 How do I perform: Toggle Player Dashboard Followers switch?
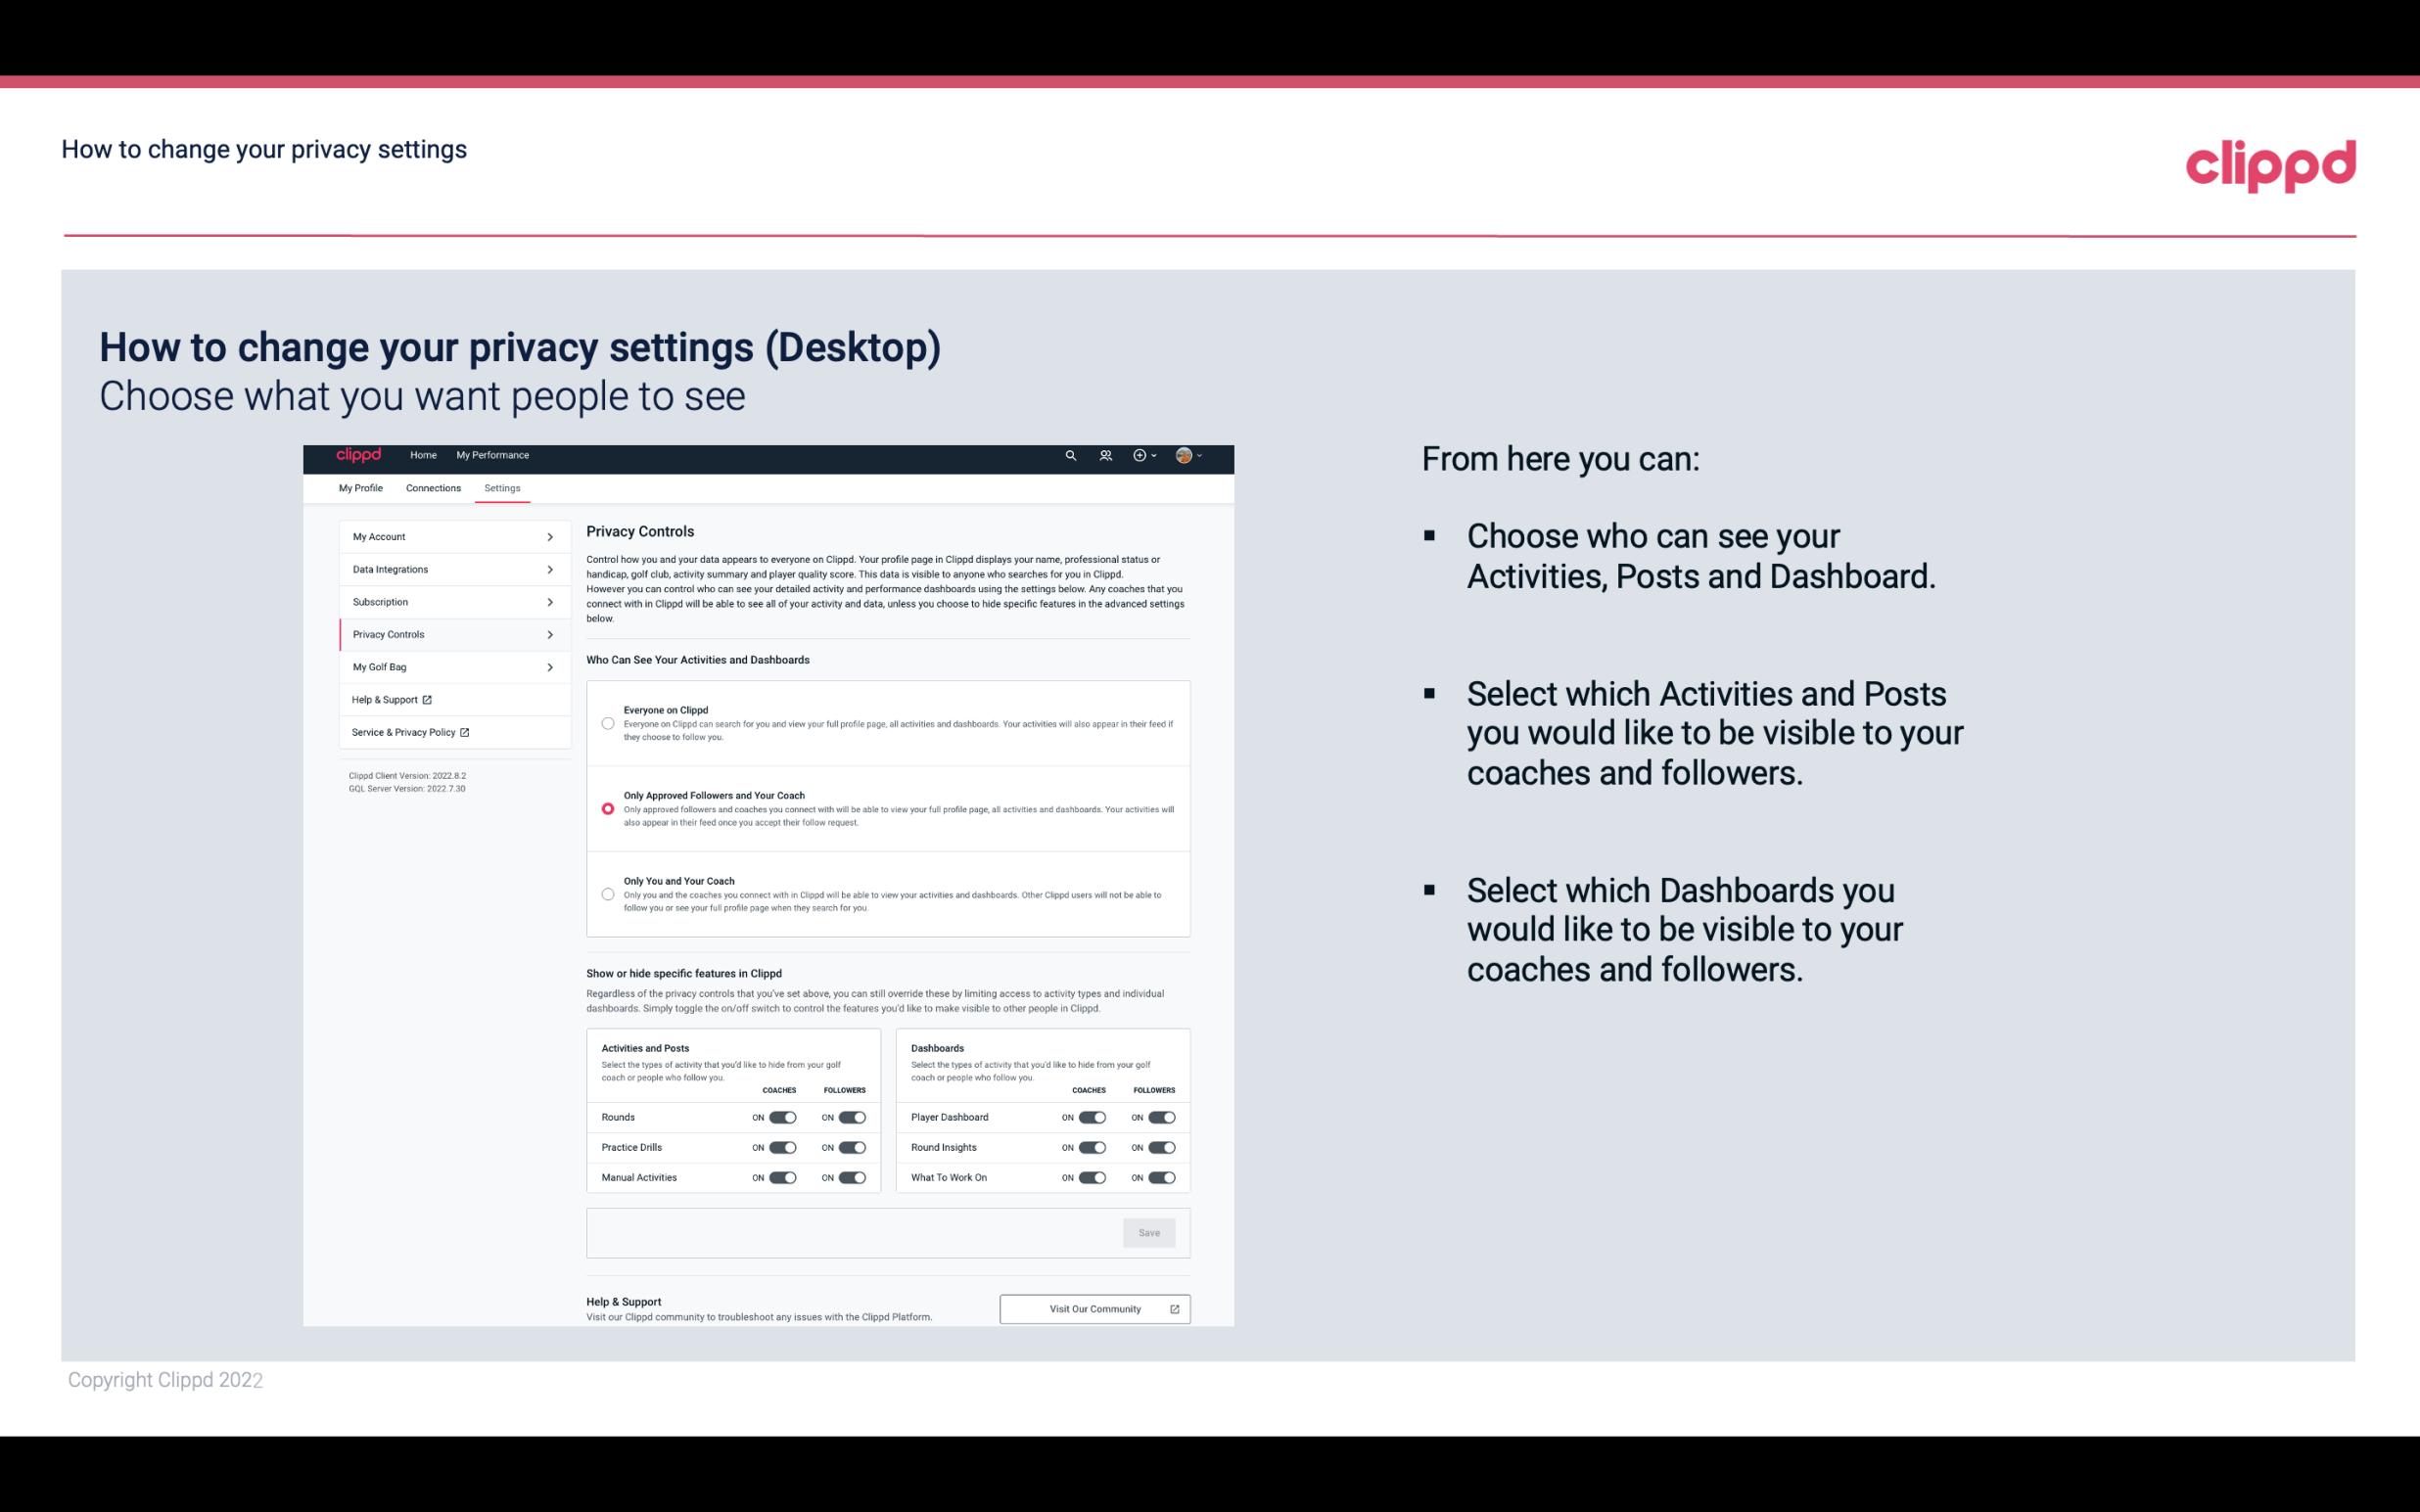1162,1115
